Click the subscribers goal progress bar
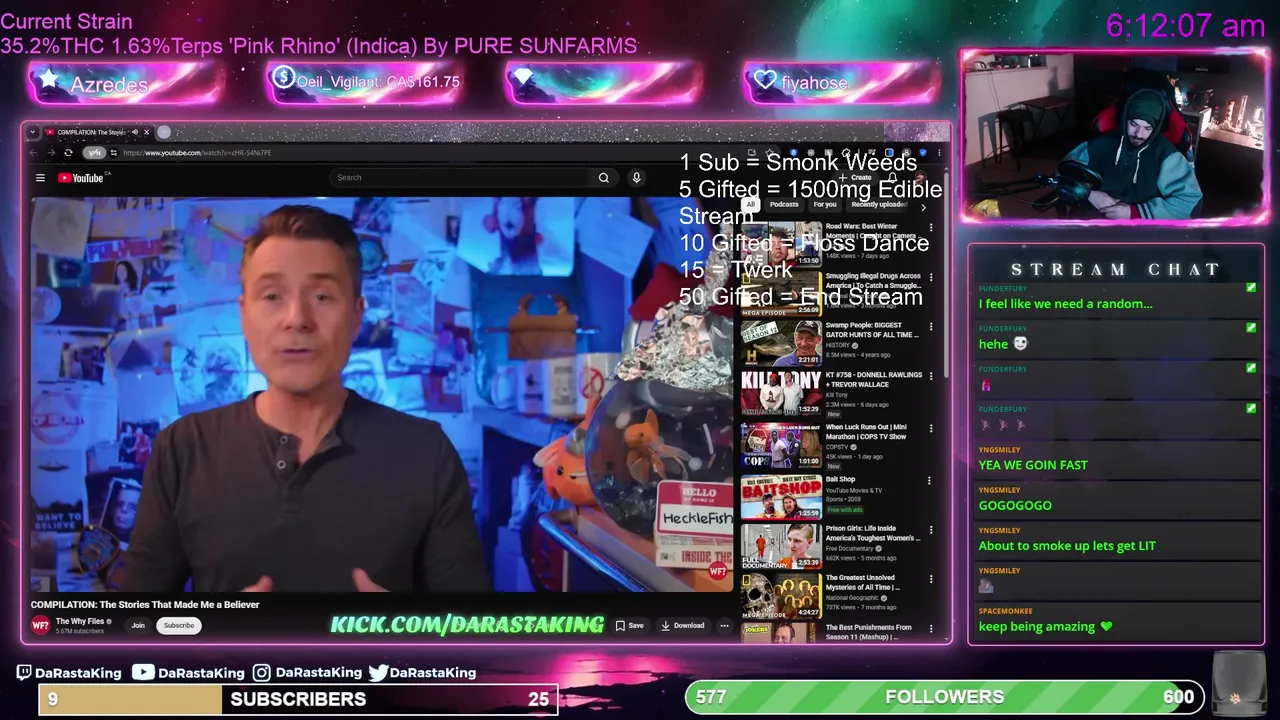Viewport: 1280px width, 720px height. pos(298,699)
